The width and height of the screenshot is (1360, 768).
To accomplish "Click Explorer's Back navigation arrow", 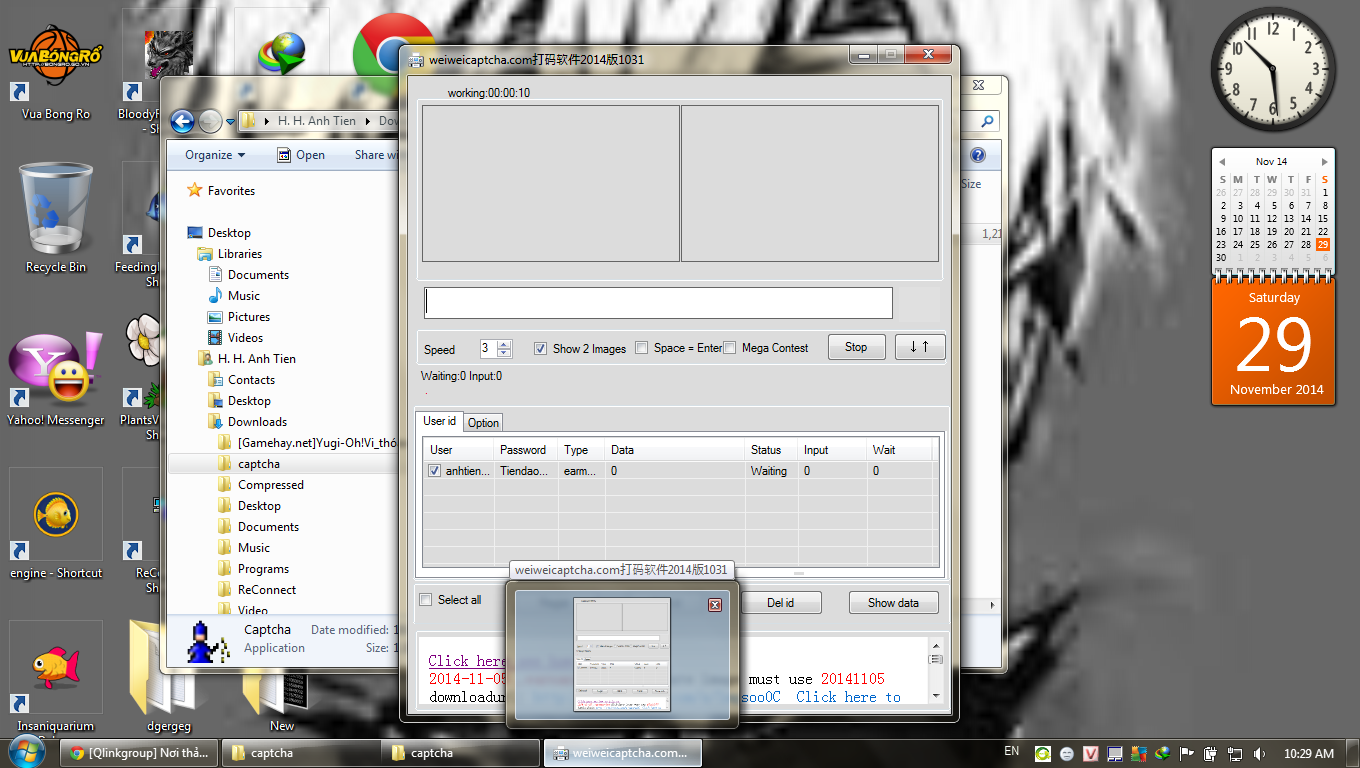I will click(182, 121).
